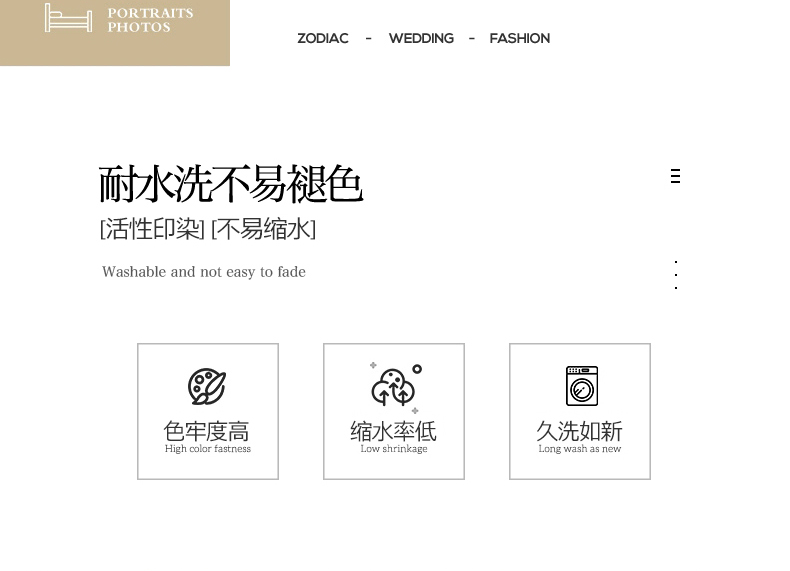Click the 'High color fastness' caption

click(208, 449)
